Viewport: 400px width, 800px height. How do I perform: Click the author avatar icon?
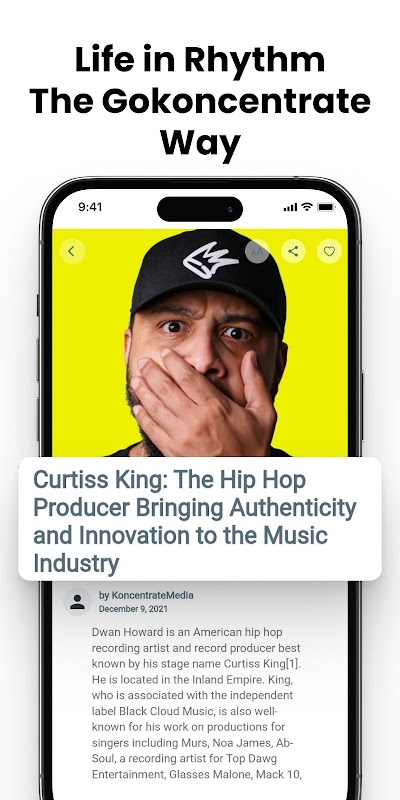click(x=78, y=602)
